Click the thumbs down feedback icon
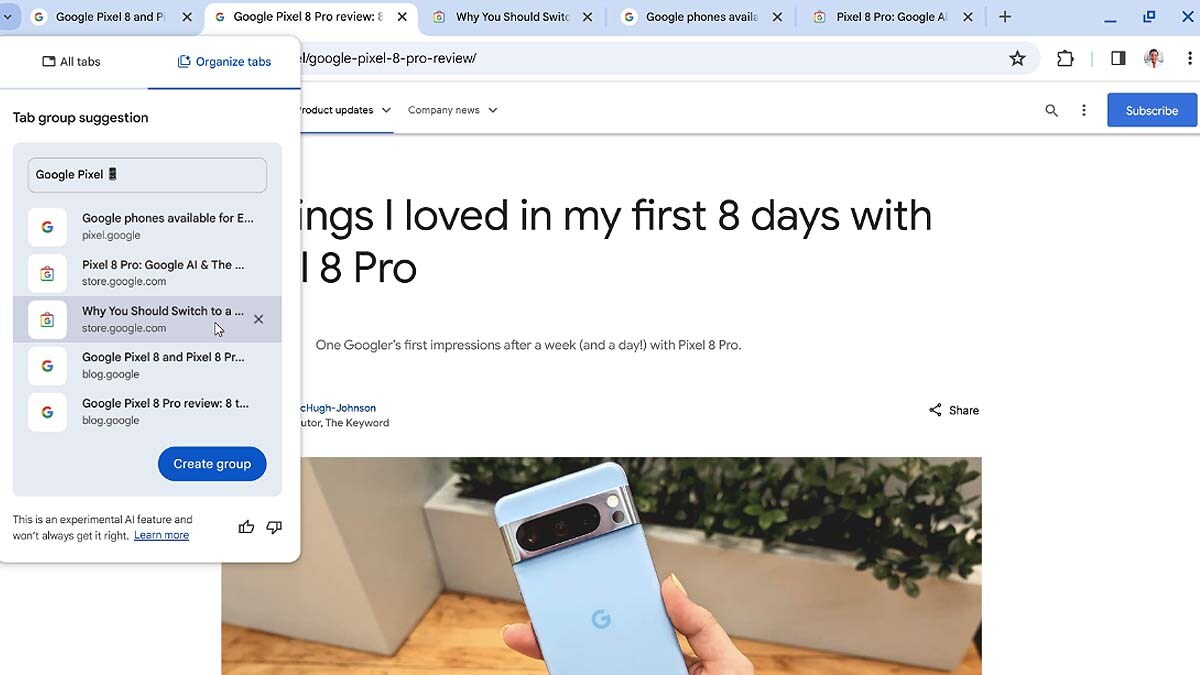The image size is (1200, 675). 274,527
